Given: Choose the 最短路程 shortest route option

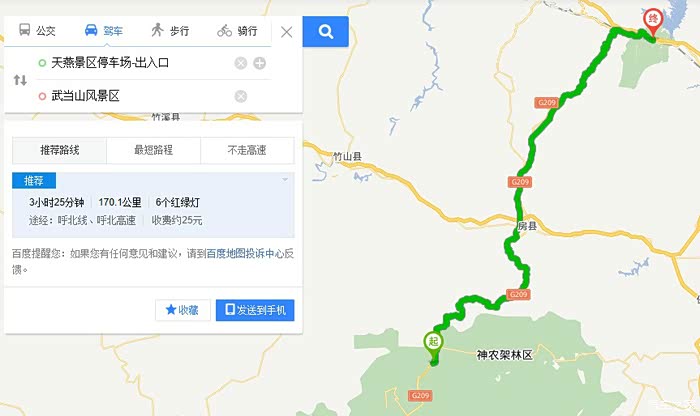Looking at the screenshot, I should pyautogui.click(x=153, y=150).
